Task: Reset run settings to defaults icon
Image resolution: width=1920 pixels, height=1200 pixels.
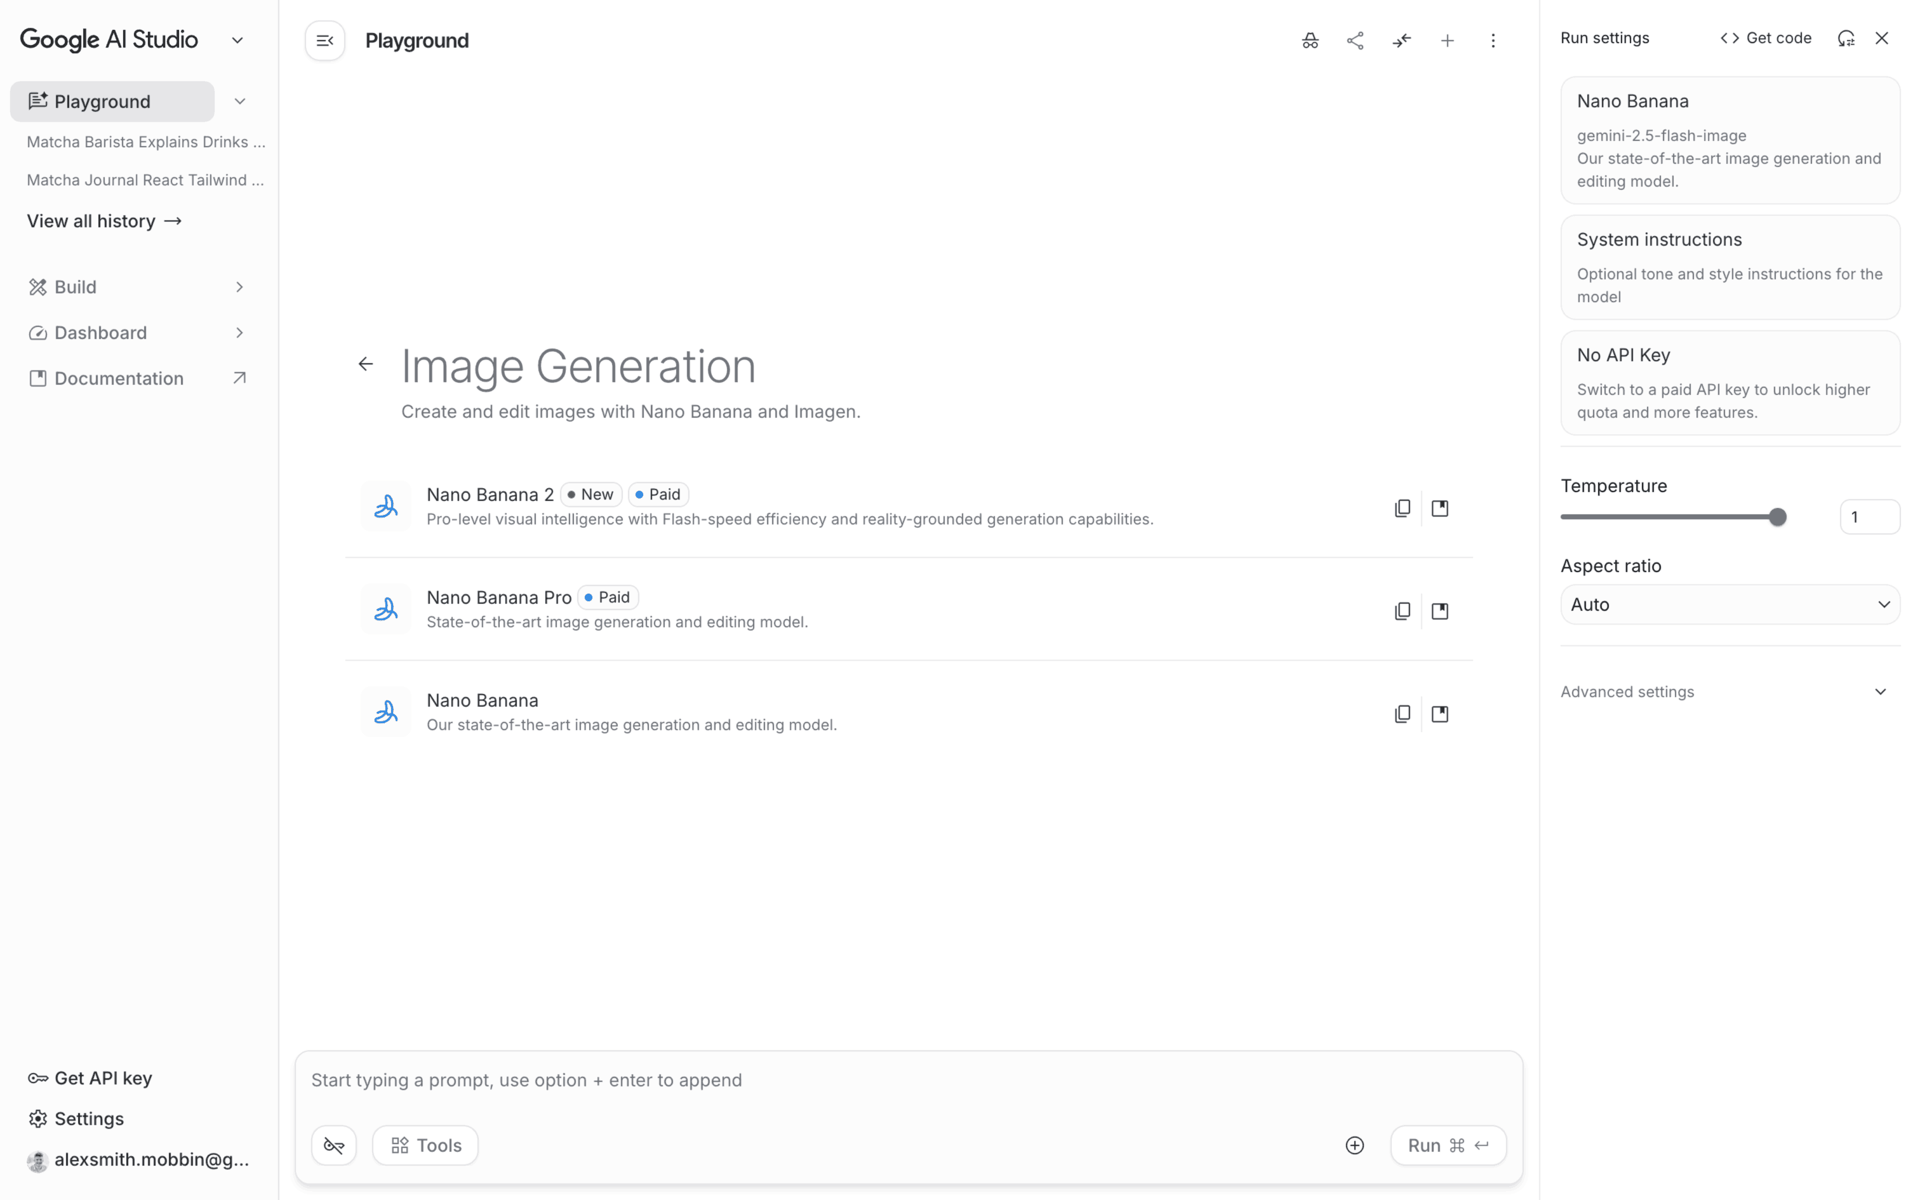Action: coord(1846,38)
